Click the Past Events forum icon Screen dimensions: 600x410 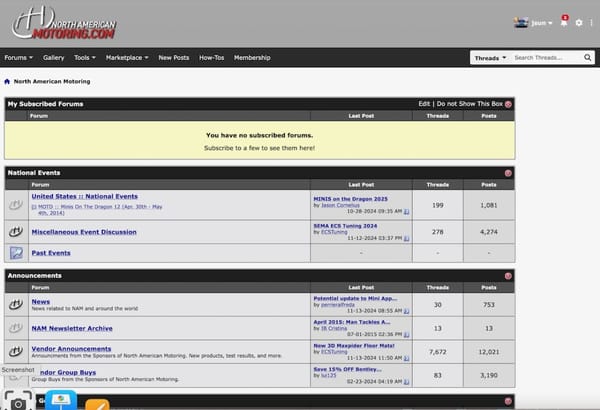(x=16, y=253)
